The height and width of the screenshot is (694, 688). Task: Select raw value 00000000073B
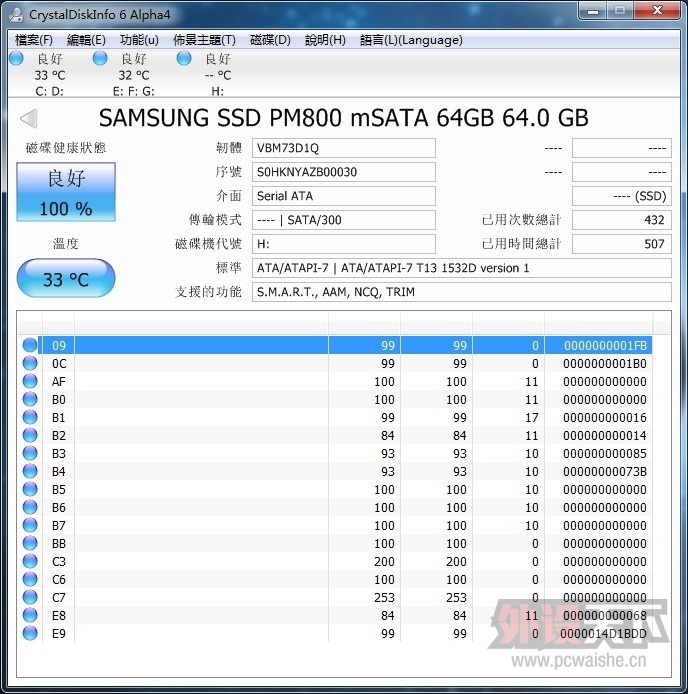tap(605, 472)
